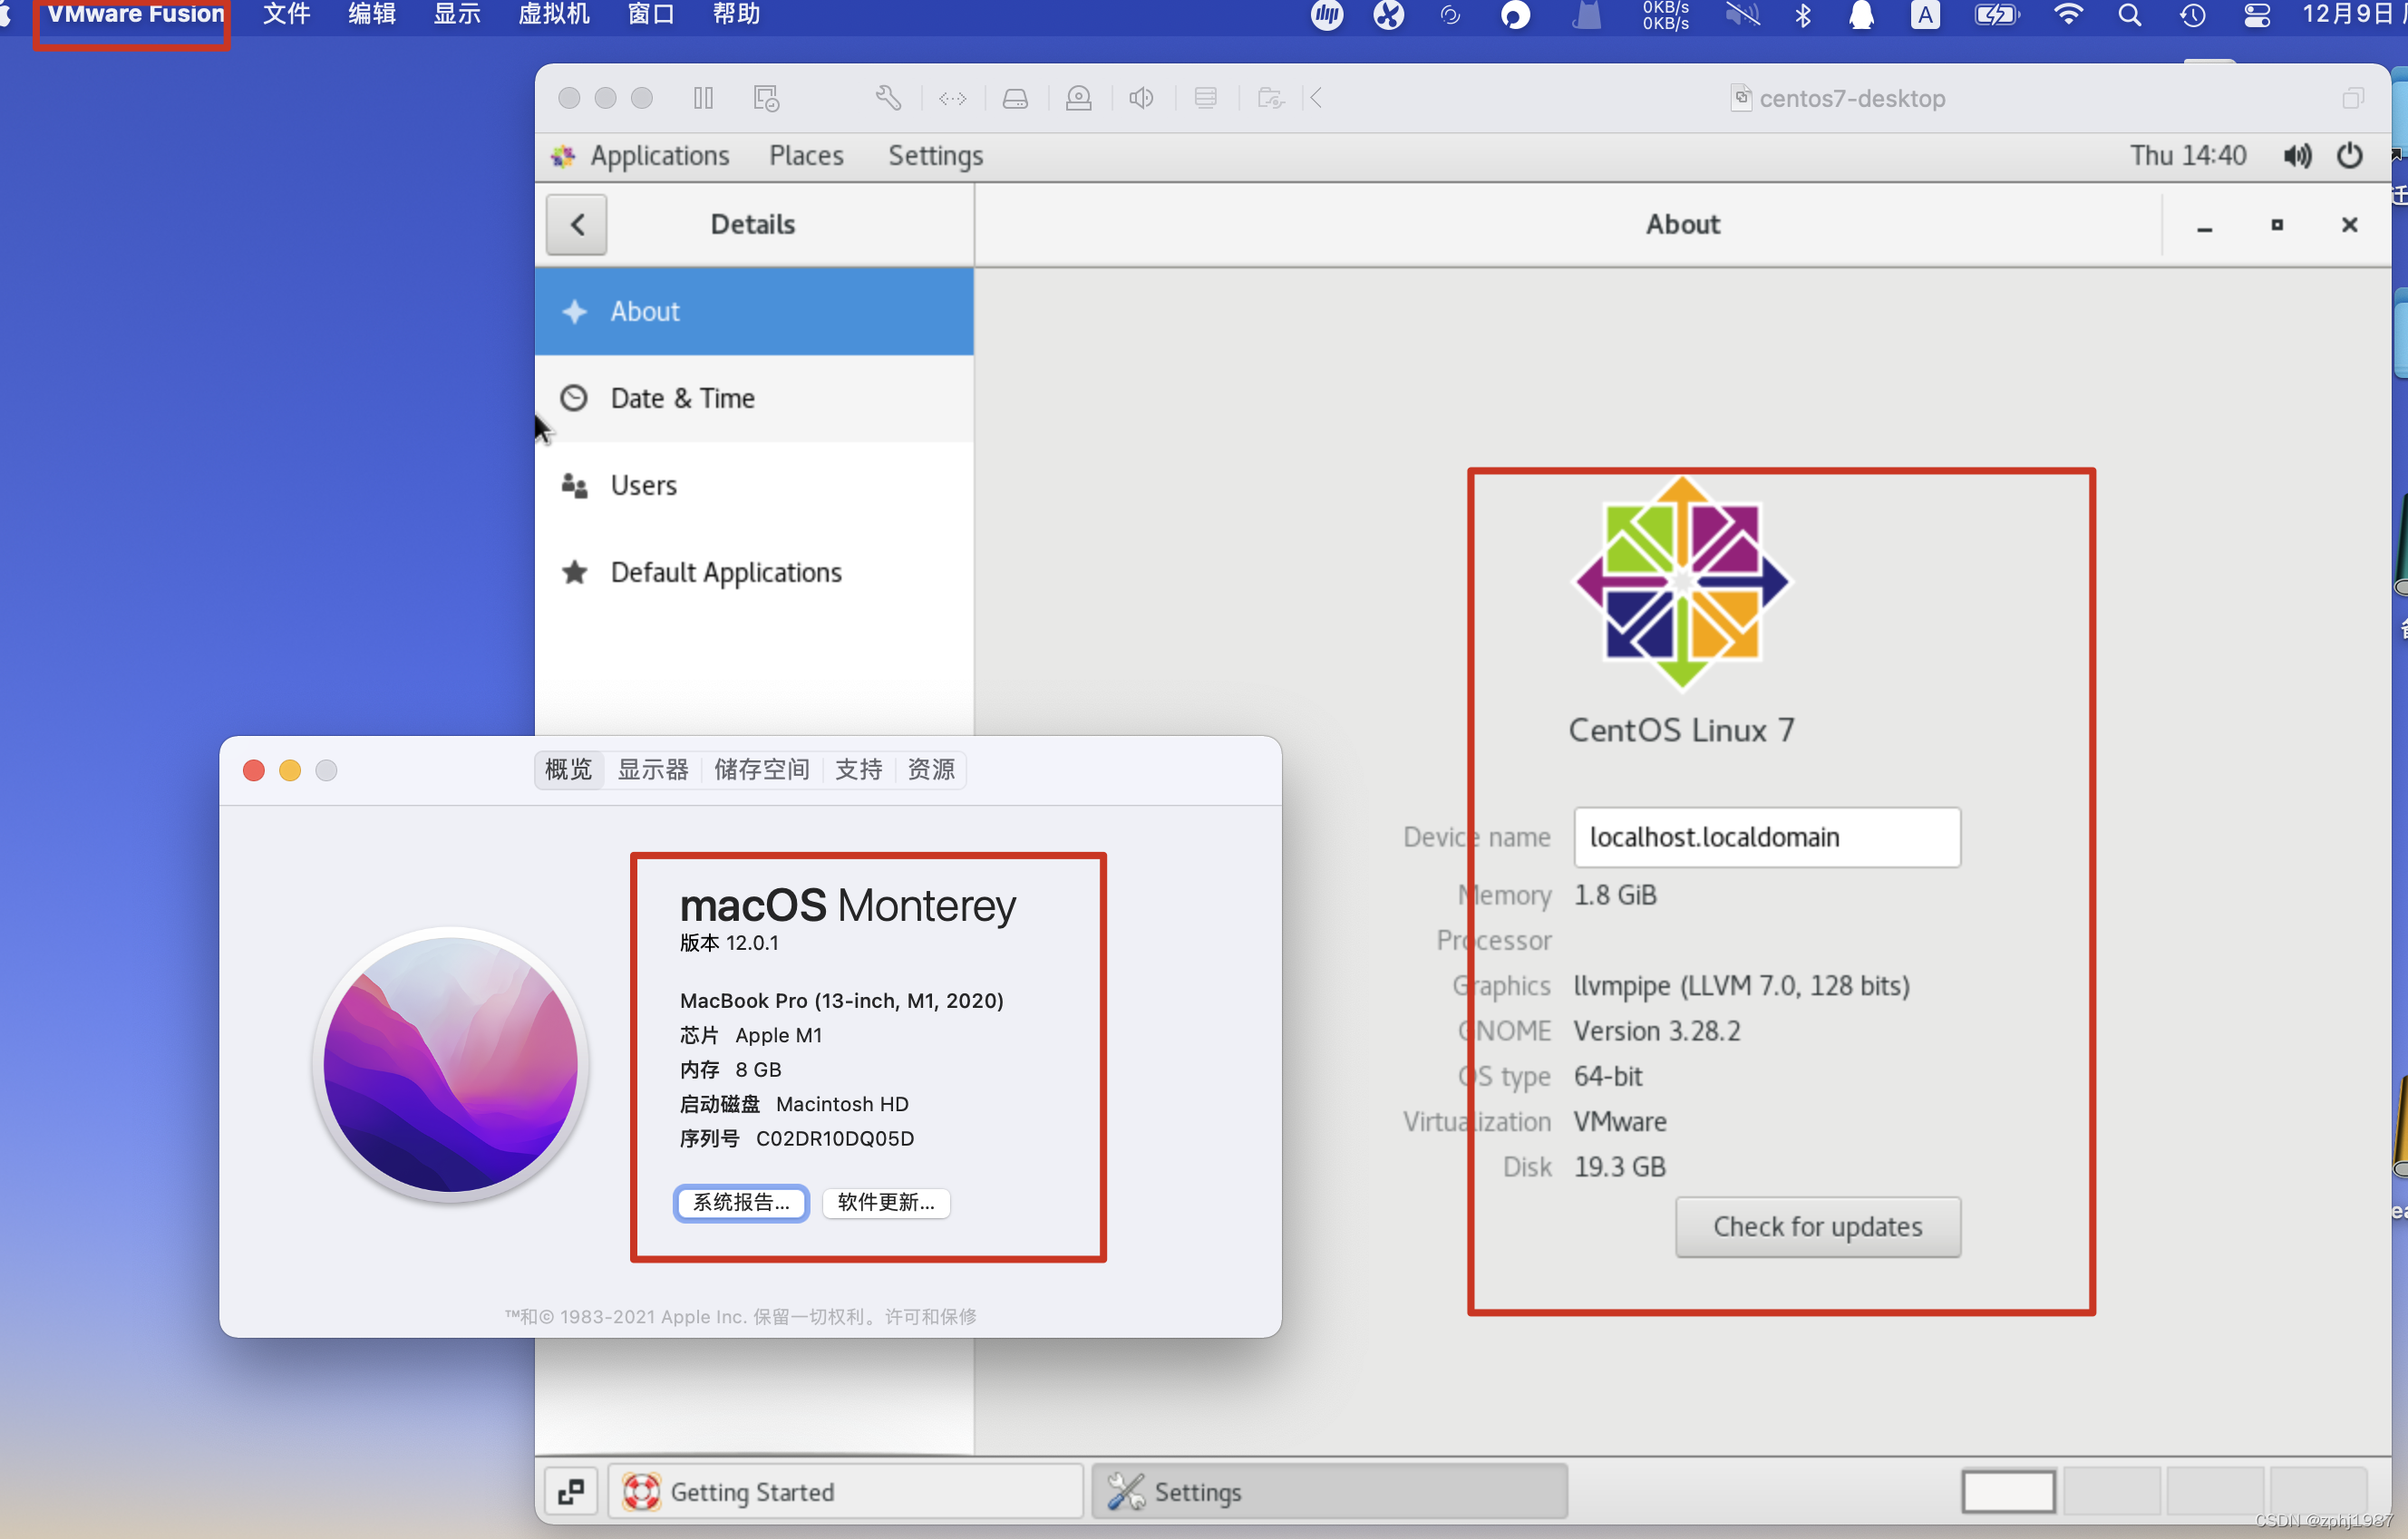Click the Bluetooth icon in menu bar
This screenshot has height=1539, width=2408.
point(1803,14)
